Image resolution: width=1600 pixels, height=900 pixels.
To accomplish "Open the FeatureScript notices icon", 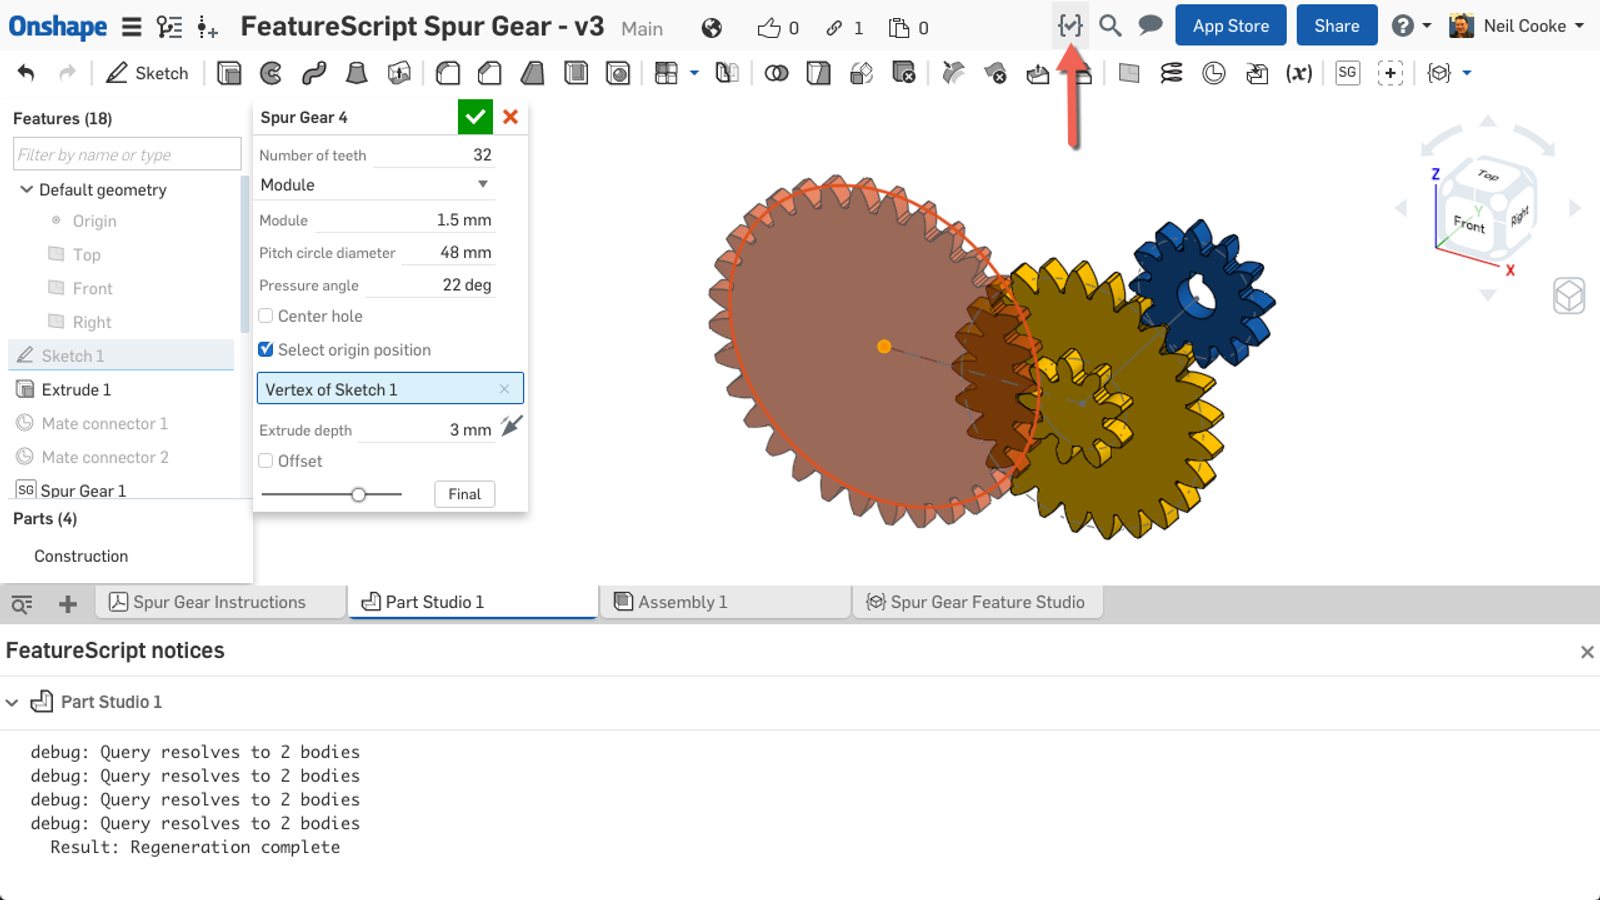I will point(1069,26).
